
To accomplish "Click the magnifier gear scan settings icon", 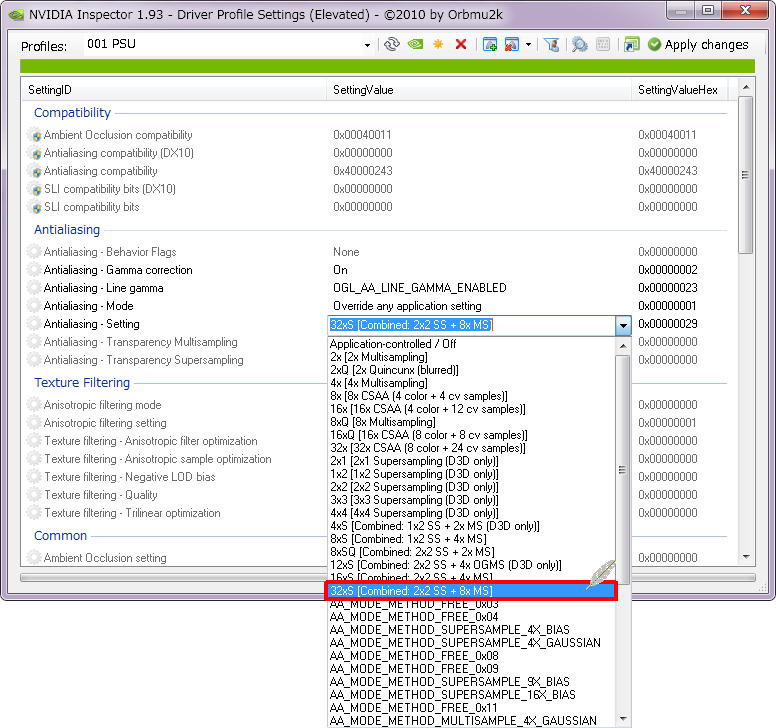I will pyautogui.click(x=580, y=45).
